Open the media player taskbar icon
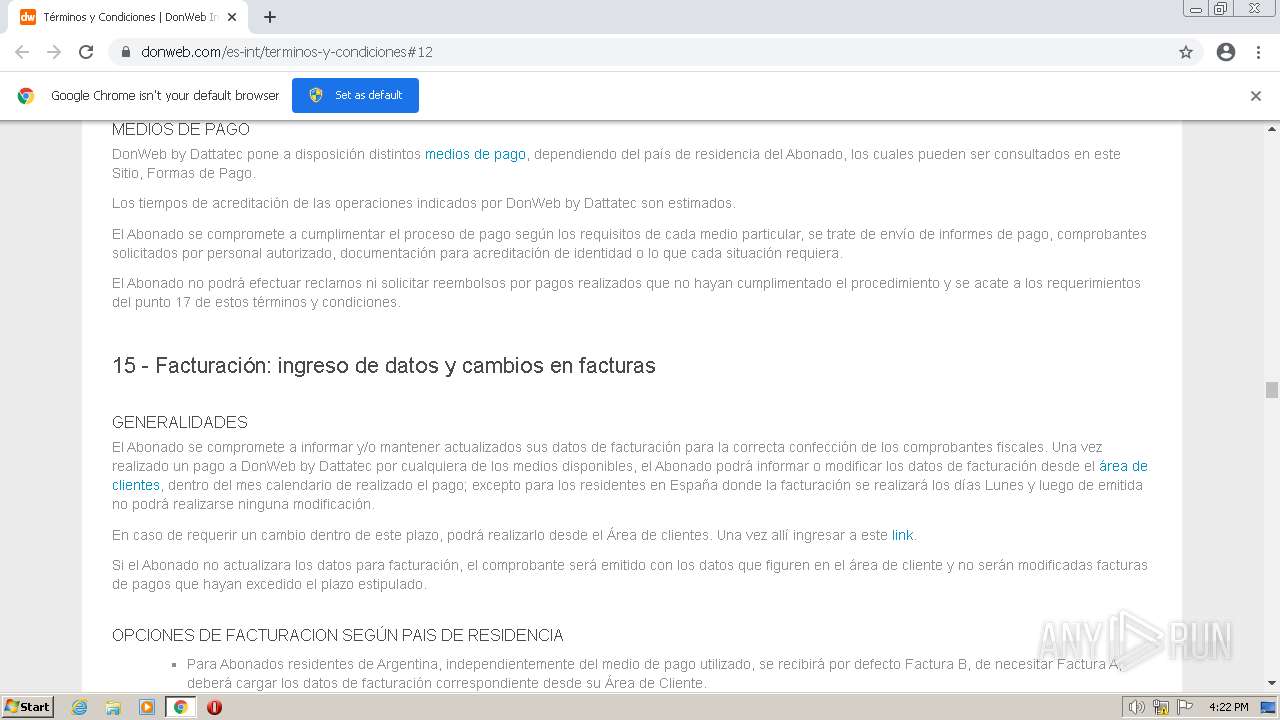 coord(147,707)
